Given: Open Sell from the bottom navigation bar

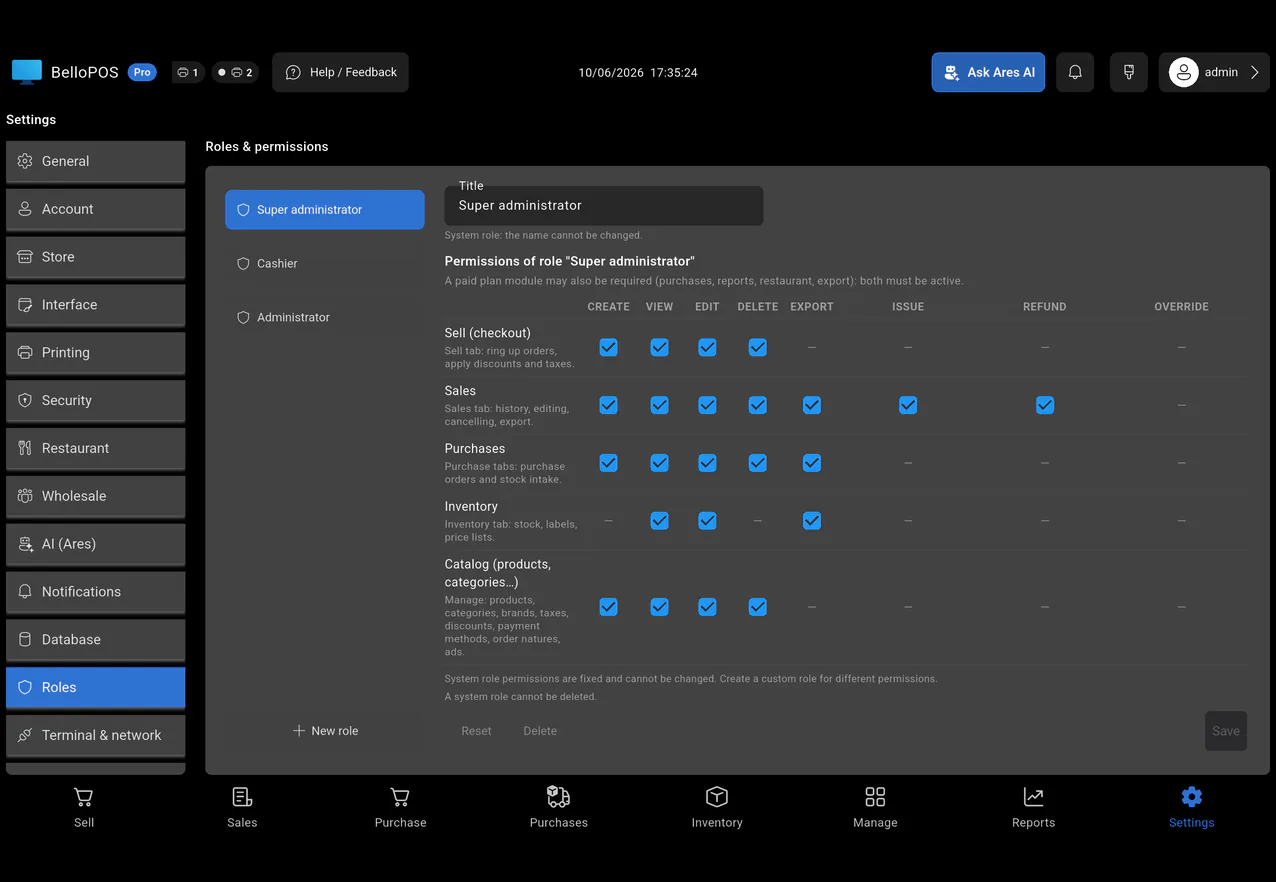Looking at the screenshot, I should [x=84, y=808].
